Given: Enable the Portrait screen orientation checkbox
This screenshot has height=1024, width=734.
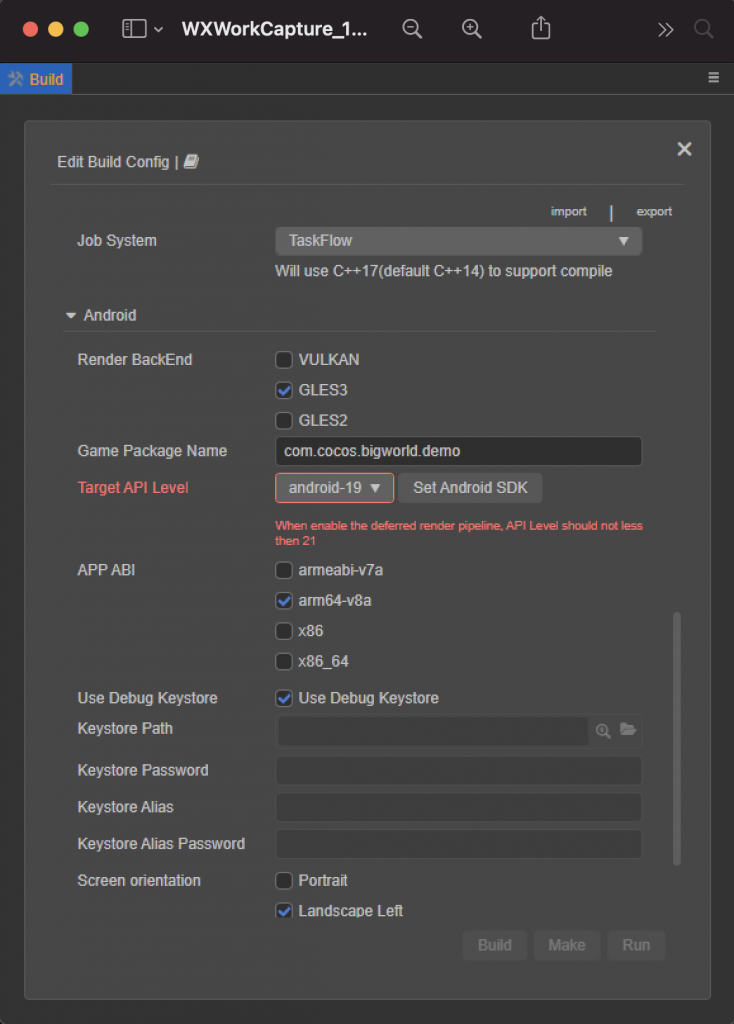Looking at the screenshot, I should pyautogui.click(x=283, y=880).
